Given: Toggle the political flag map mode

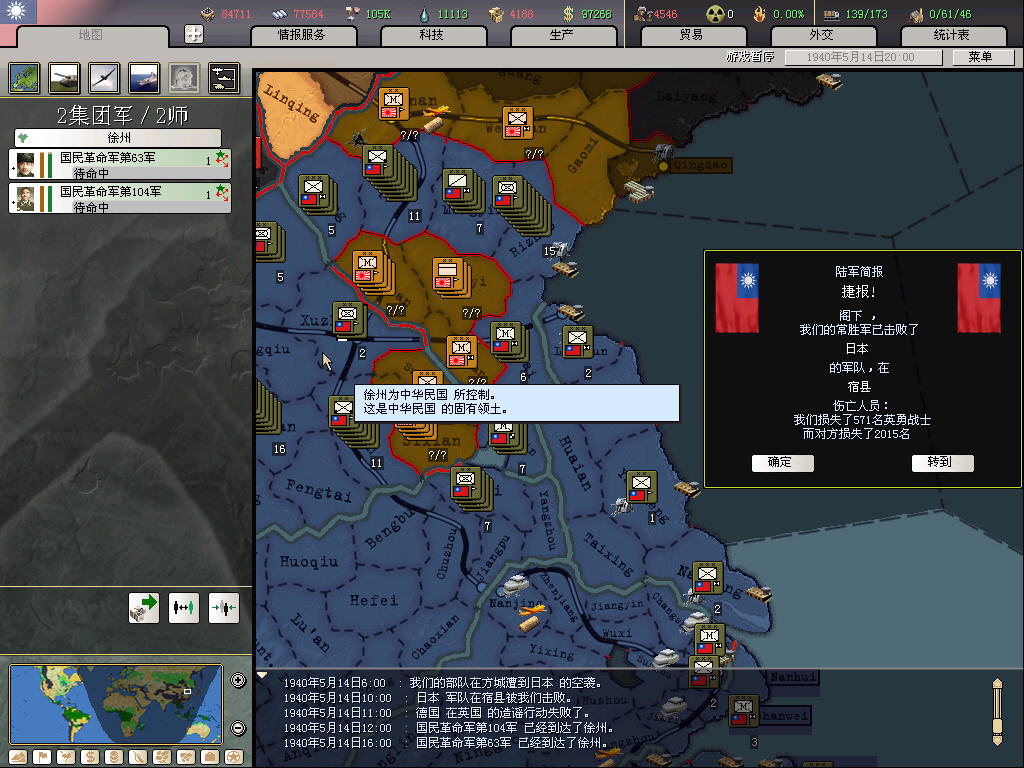Looking at the screenshot, I should pyautogui.click(x=42, y=756).
